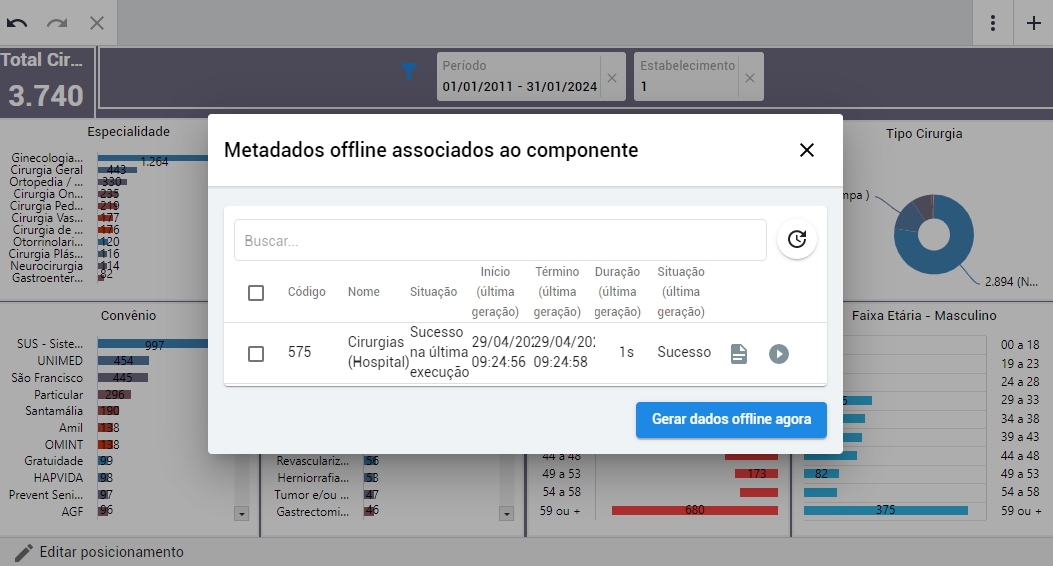Click the Nome column header
1053x566 pixels.
click(x=364, y=292)
